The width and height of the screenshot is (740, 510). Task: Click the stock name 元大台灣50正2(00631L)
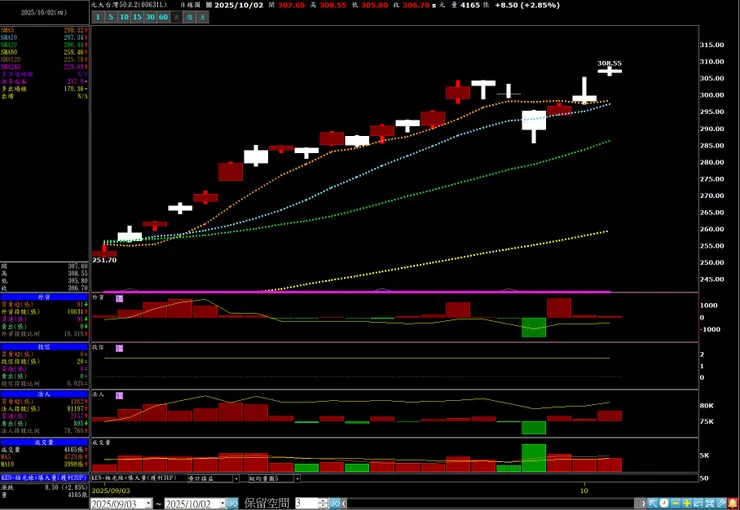click(x=129, y=5)
